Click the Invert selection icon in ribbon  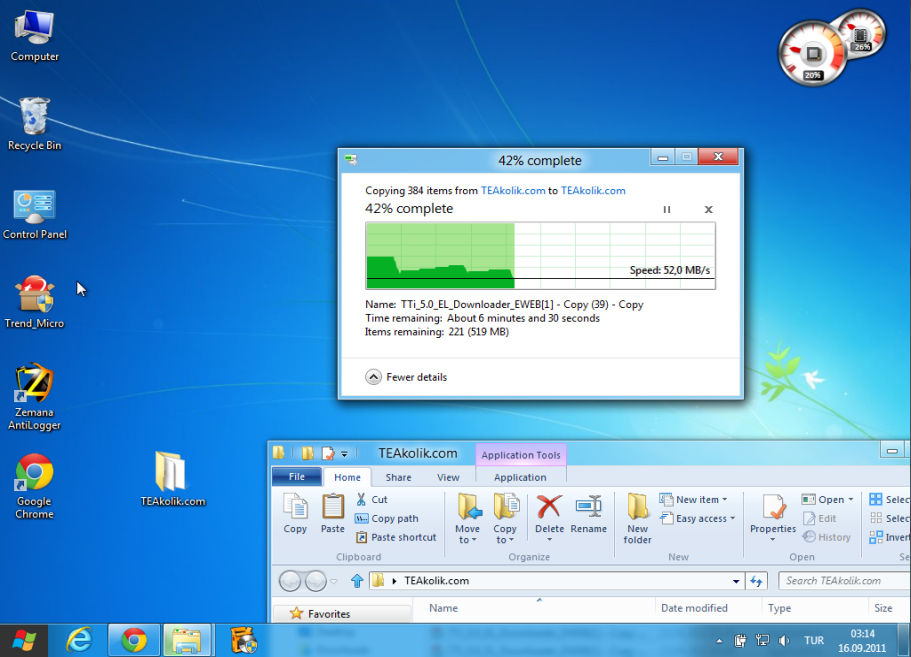[876, 538]
